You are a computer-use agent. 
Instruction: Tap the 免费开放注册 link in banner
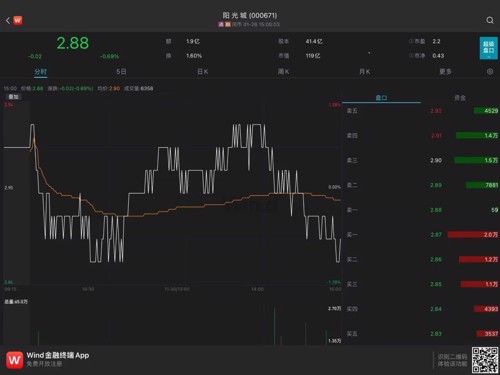44,364
